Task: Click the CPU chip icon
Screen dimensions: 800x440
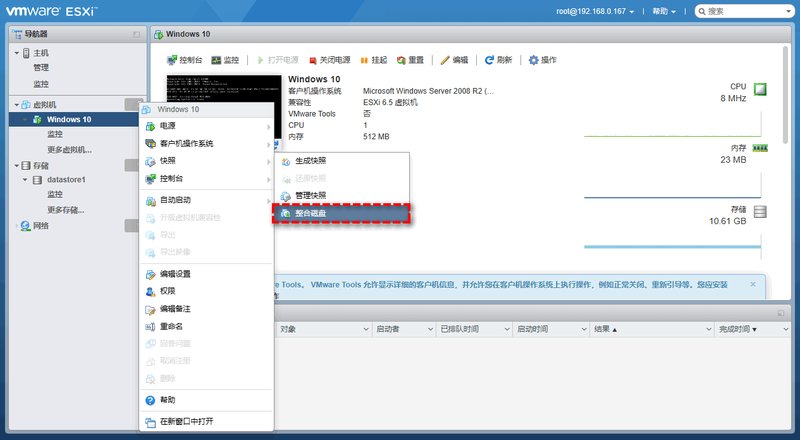Action: click(x=760, y=89)
